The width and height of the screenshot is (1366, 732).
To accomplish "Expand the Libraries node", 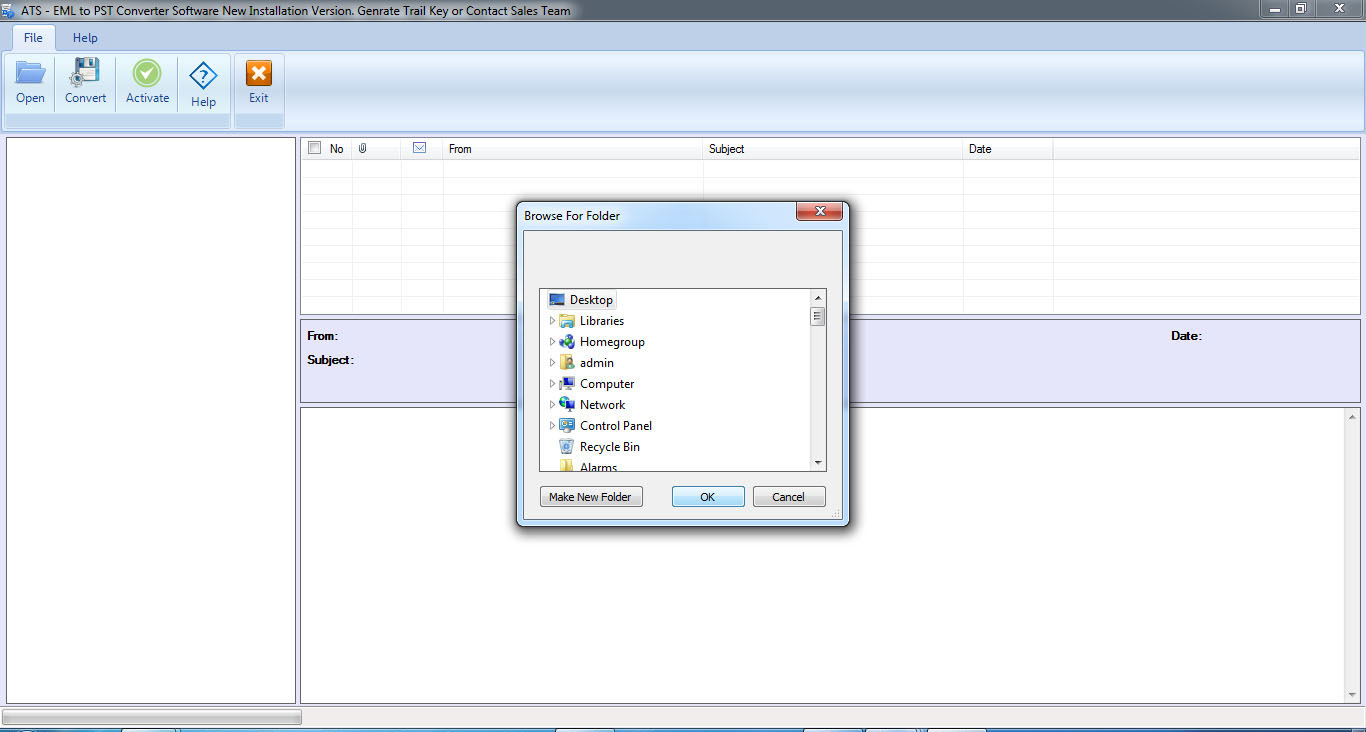I will (552, 321).
